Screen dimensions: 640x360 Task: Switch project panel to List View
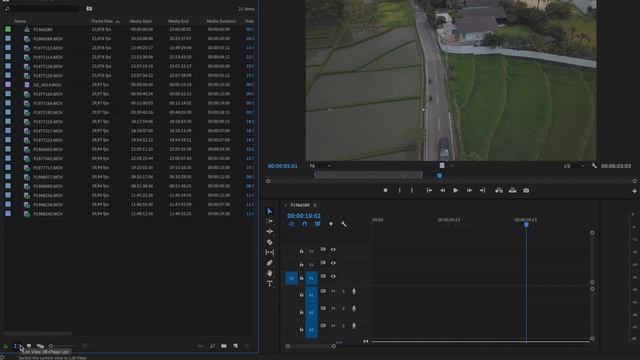17,346
